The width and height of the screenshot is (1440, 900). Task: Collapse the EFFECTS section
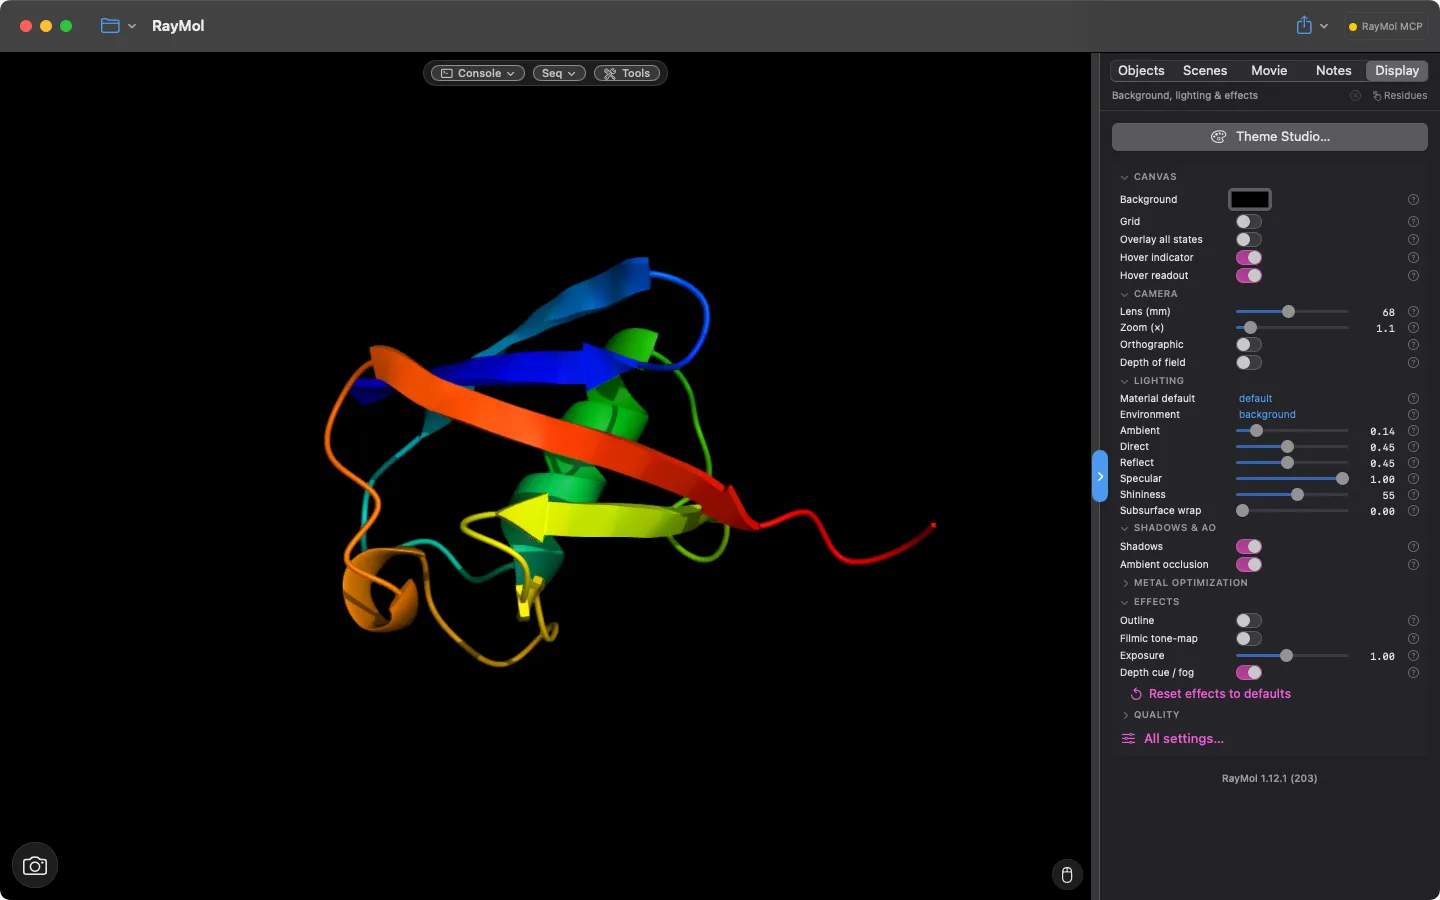(x=1150, y=602)
